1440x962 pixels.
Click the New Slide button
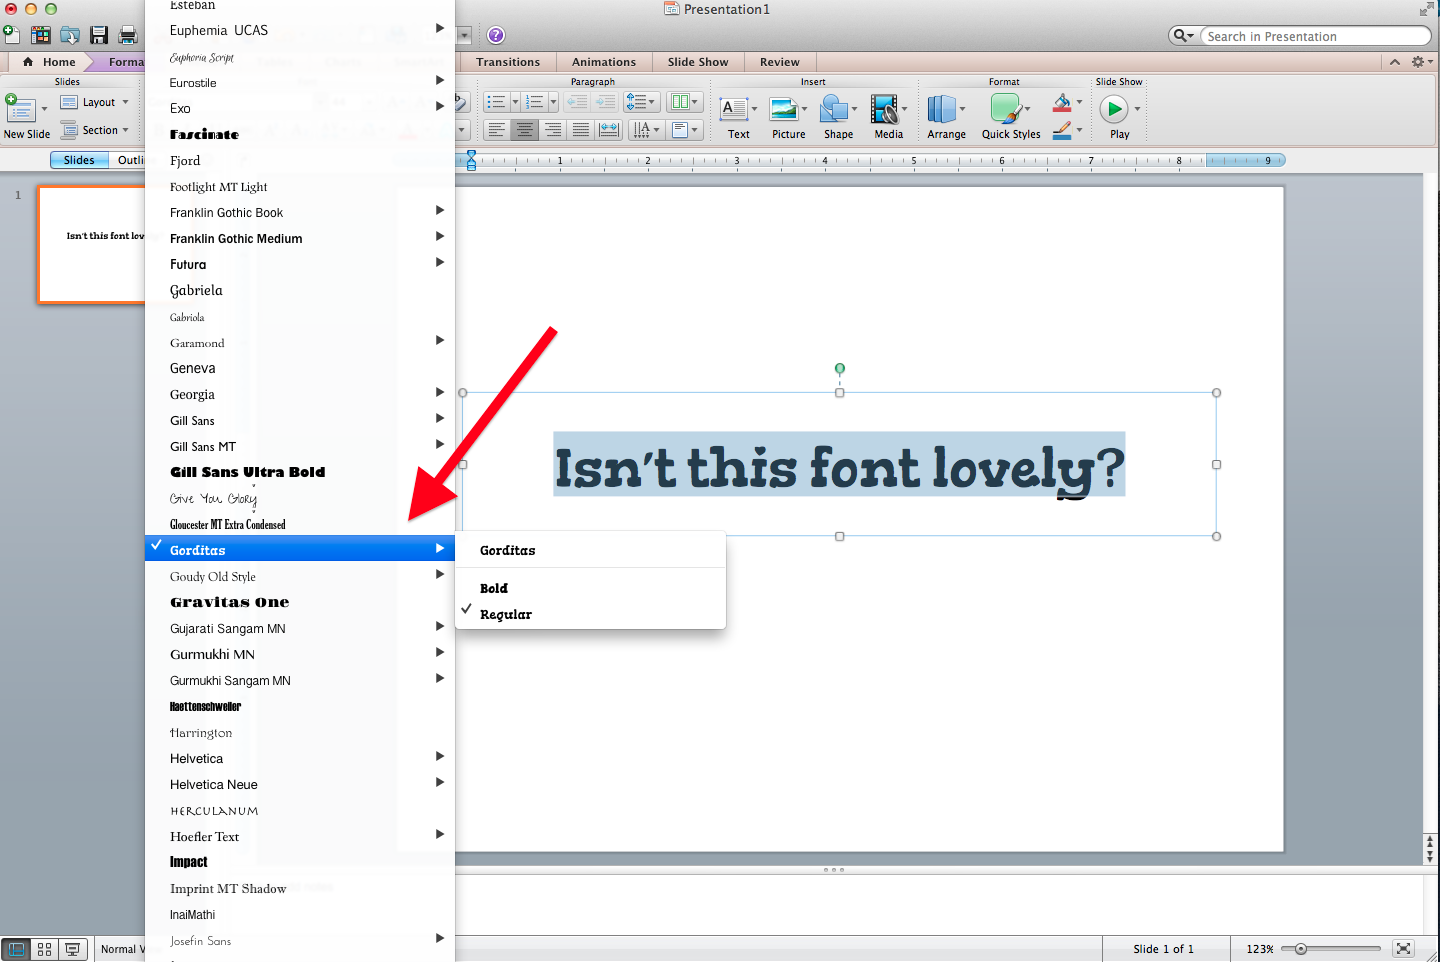(22, 112)
